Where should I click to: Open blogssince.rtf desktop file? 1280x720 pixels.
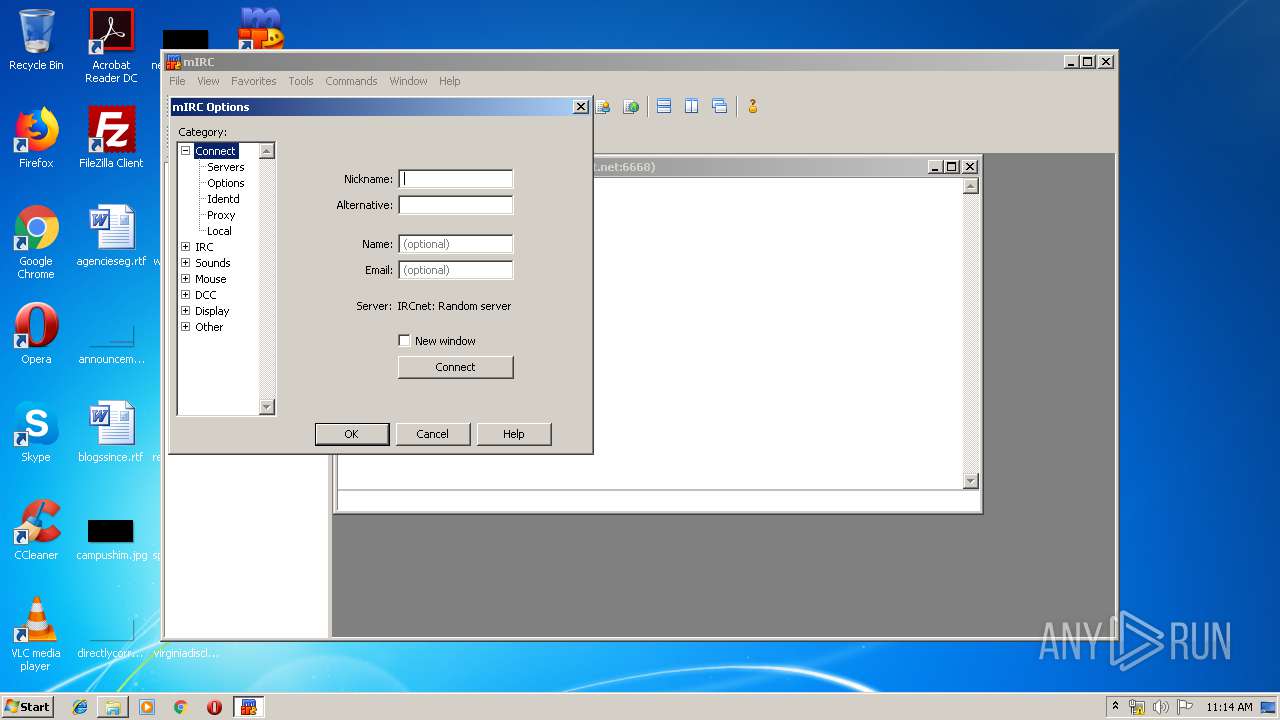tap(111, 432)
